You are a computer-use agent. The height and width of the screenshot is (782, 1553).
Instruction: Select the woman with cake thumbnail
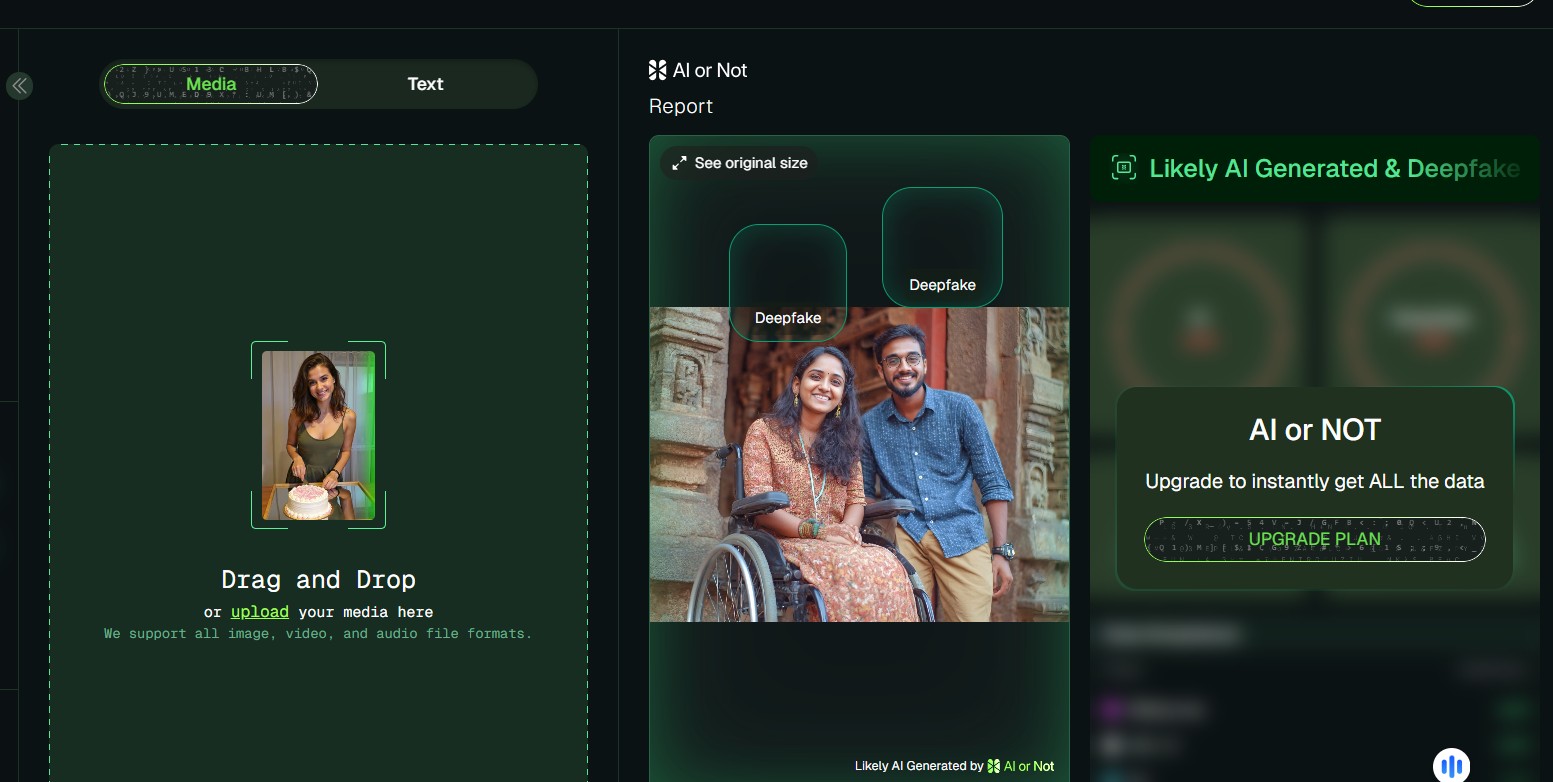(318, 435)
